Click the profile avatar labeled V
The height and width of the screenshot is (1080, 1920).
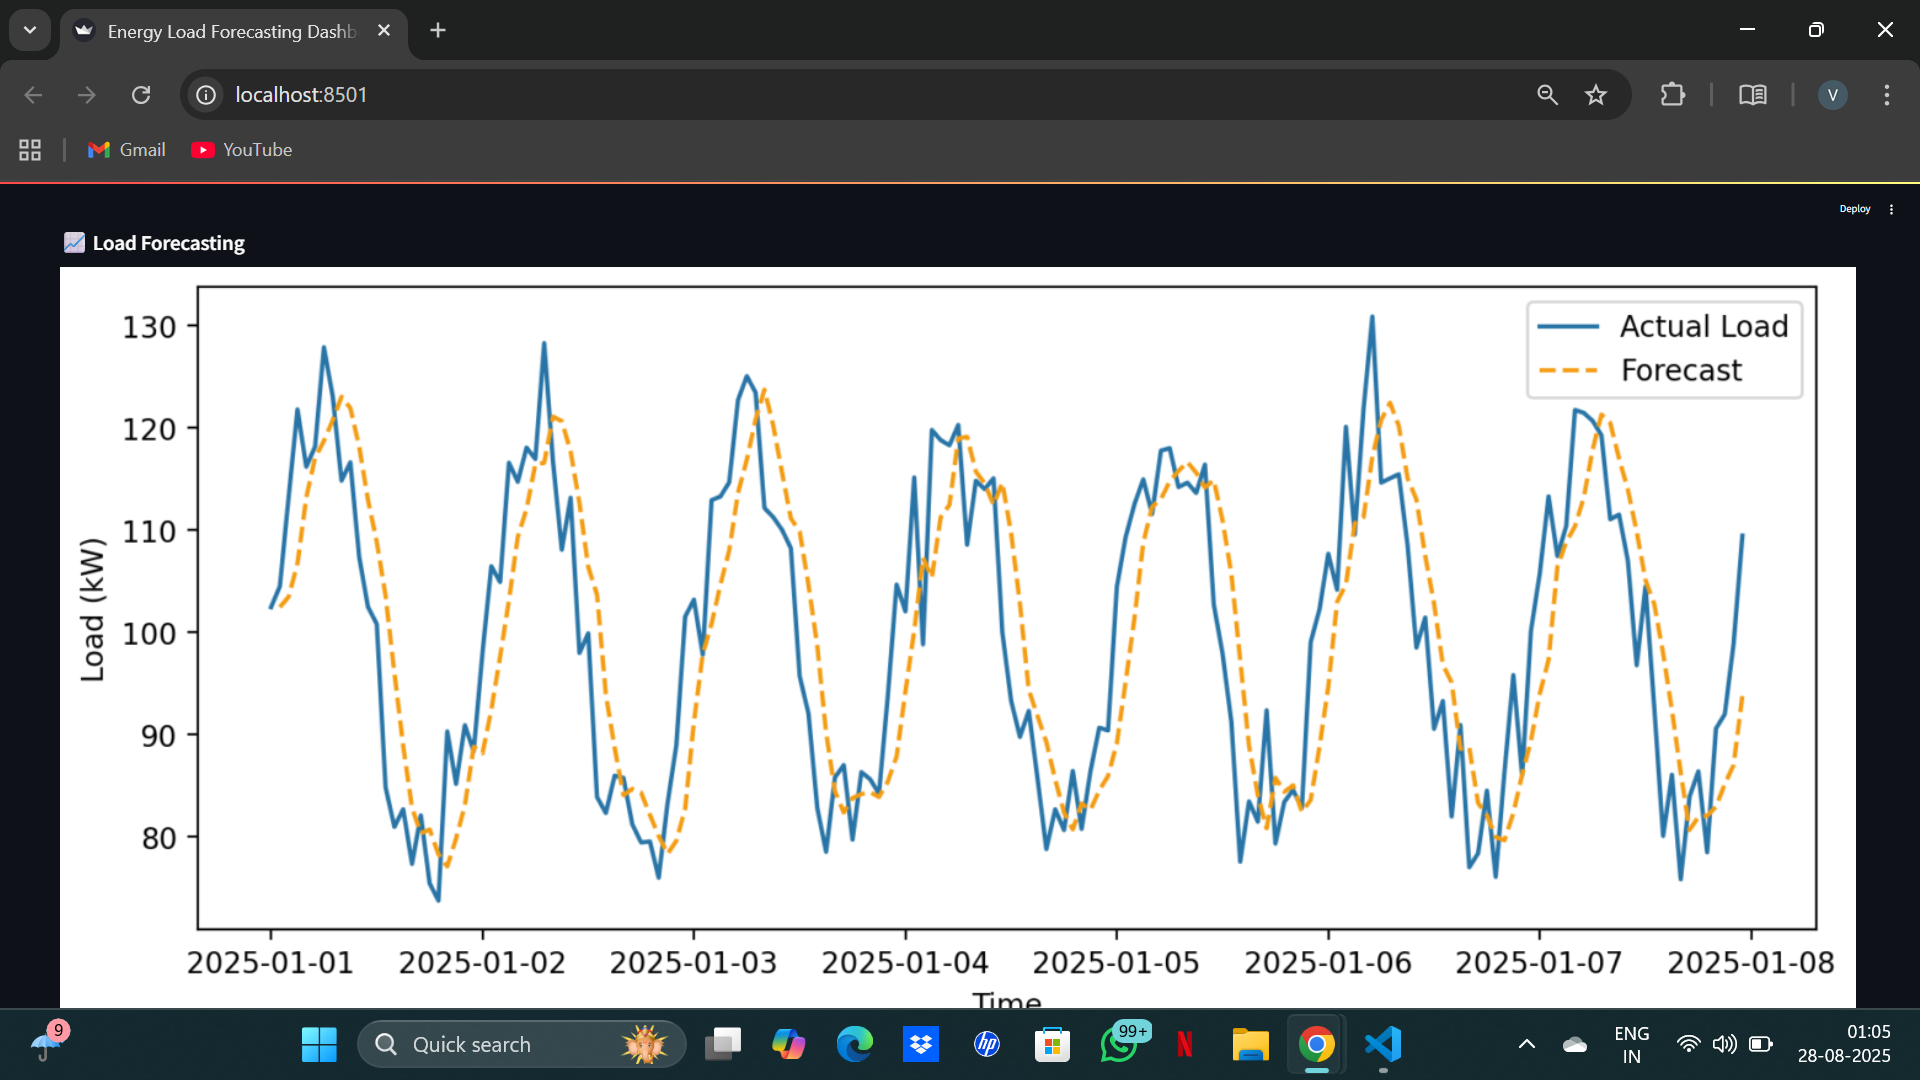(x=1832, y=95)
